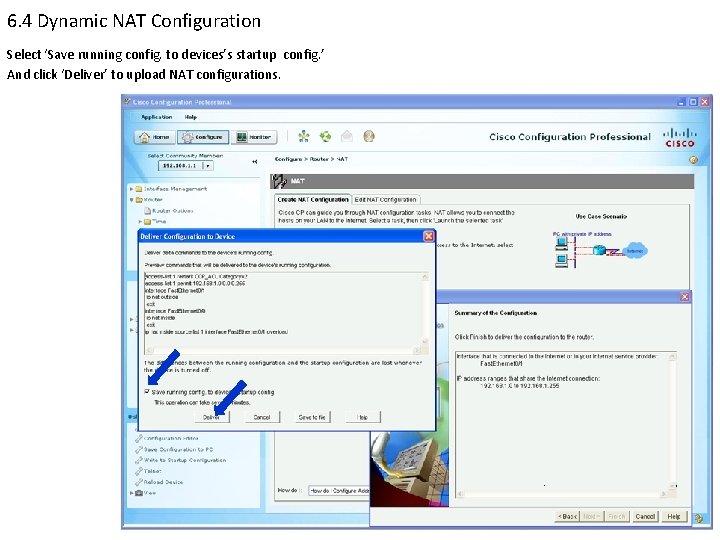The width and height of the screenshot is (720, 540).
Task: Click the greyed envelope feedback icon
Action: point(347,136)
